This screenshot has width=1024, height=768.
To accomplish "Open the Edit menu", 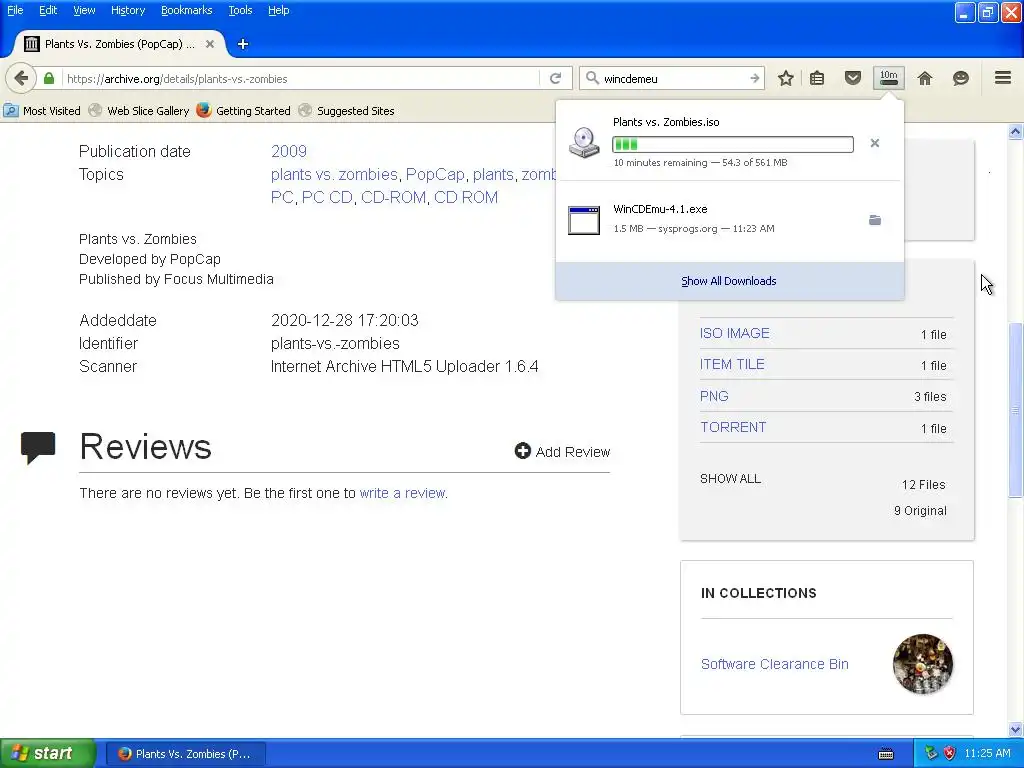I will pyautogui.click(x=48, y=10).
